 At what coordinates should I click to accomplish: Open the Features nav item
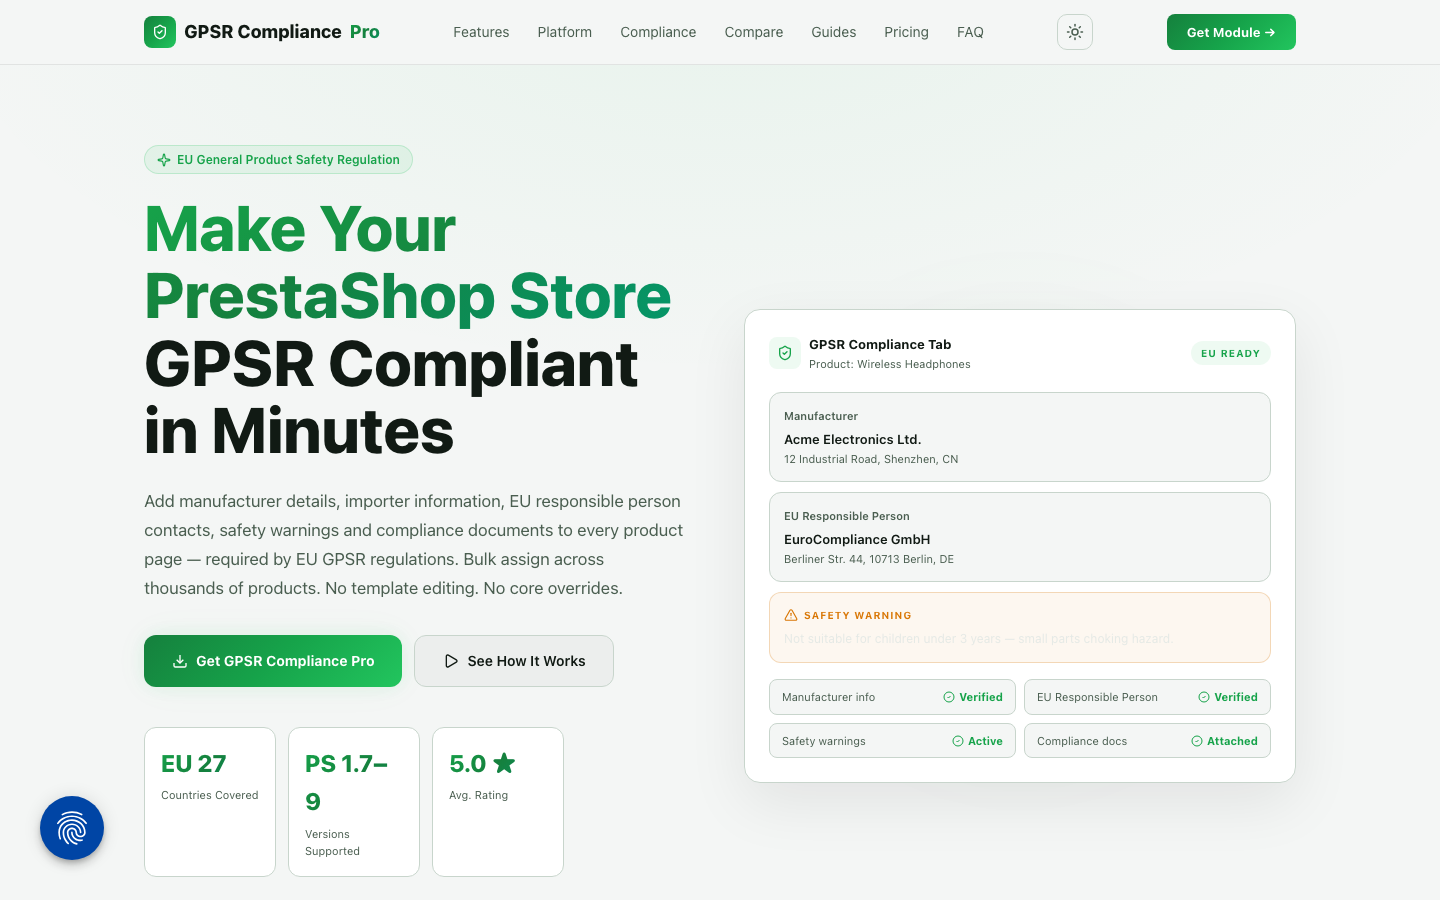[481, 32]
